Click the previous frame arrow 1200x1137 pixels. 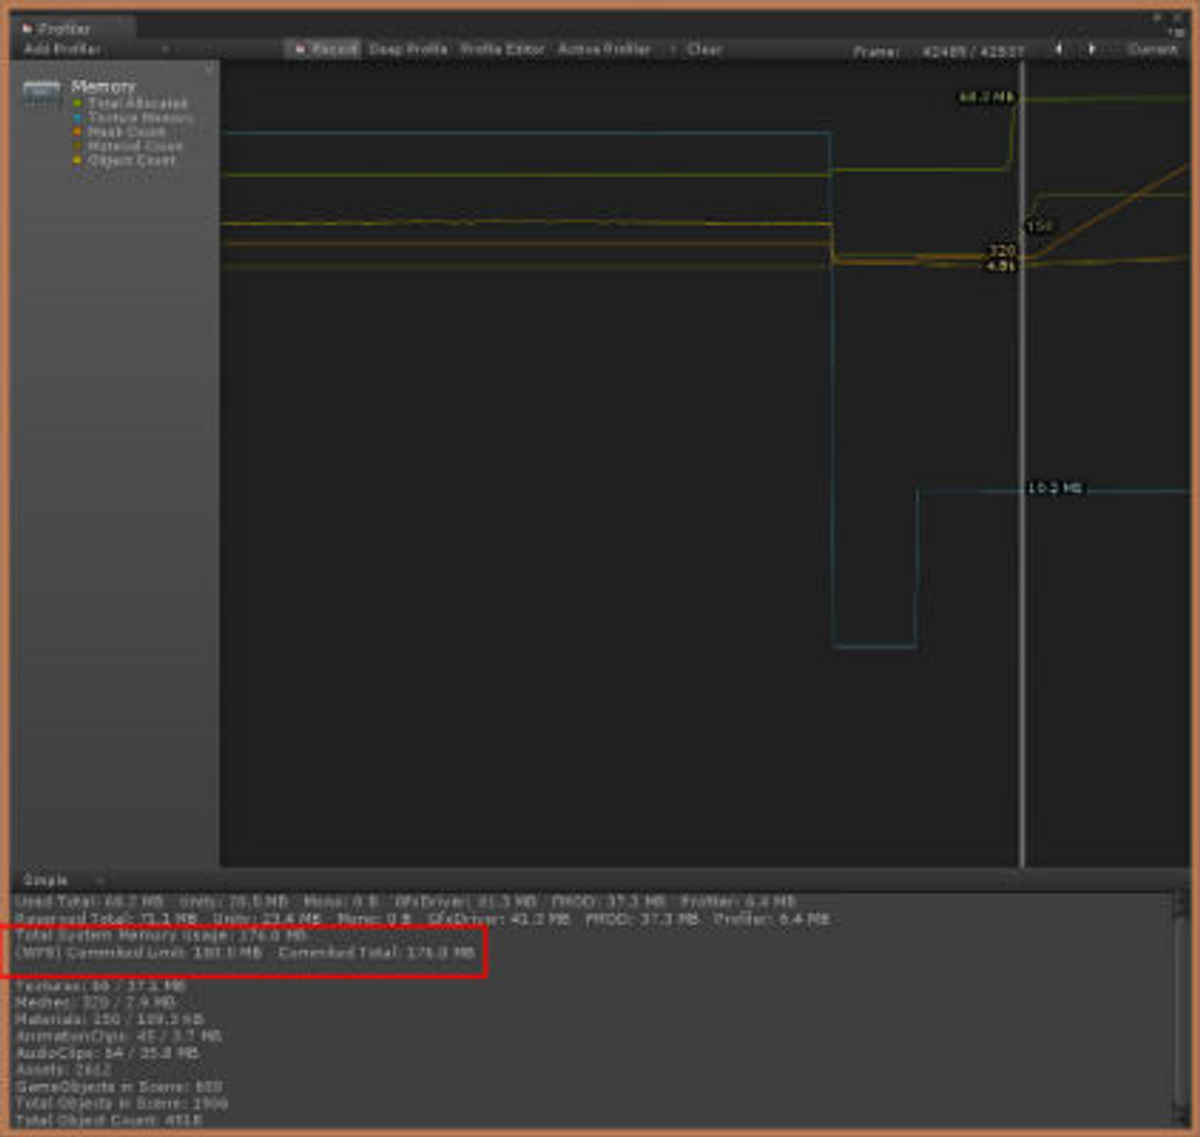click(x=1056, y=47)
